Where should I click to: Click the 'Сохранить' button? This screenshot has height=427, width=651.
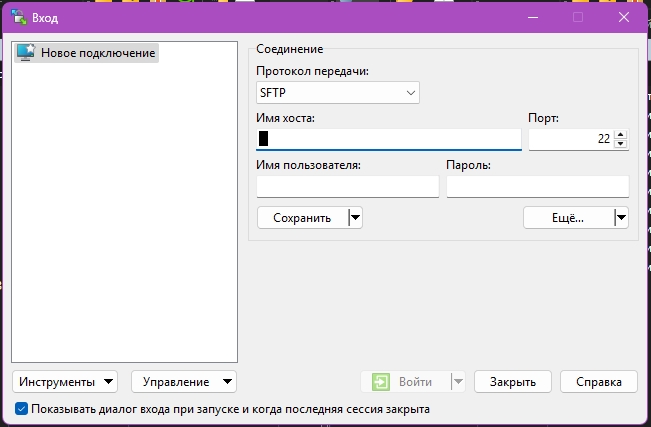303,218
